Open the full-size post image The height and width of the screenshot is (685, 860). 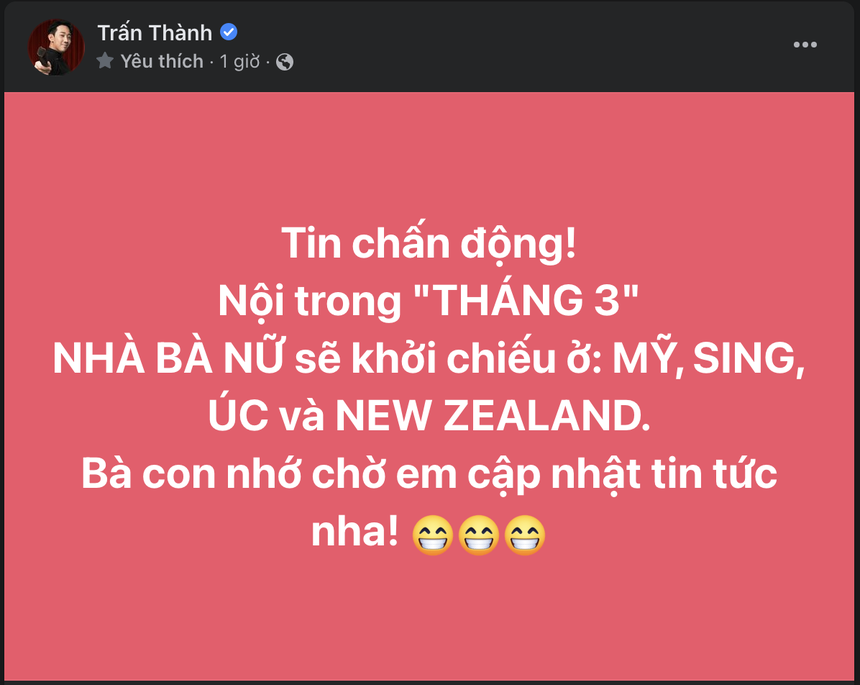click(430, 380)
